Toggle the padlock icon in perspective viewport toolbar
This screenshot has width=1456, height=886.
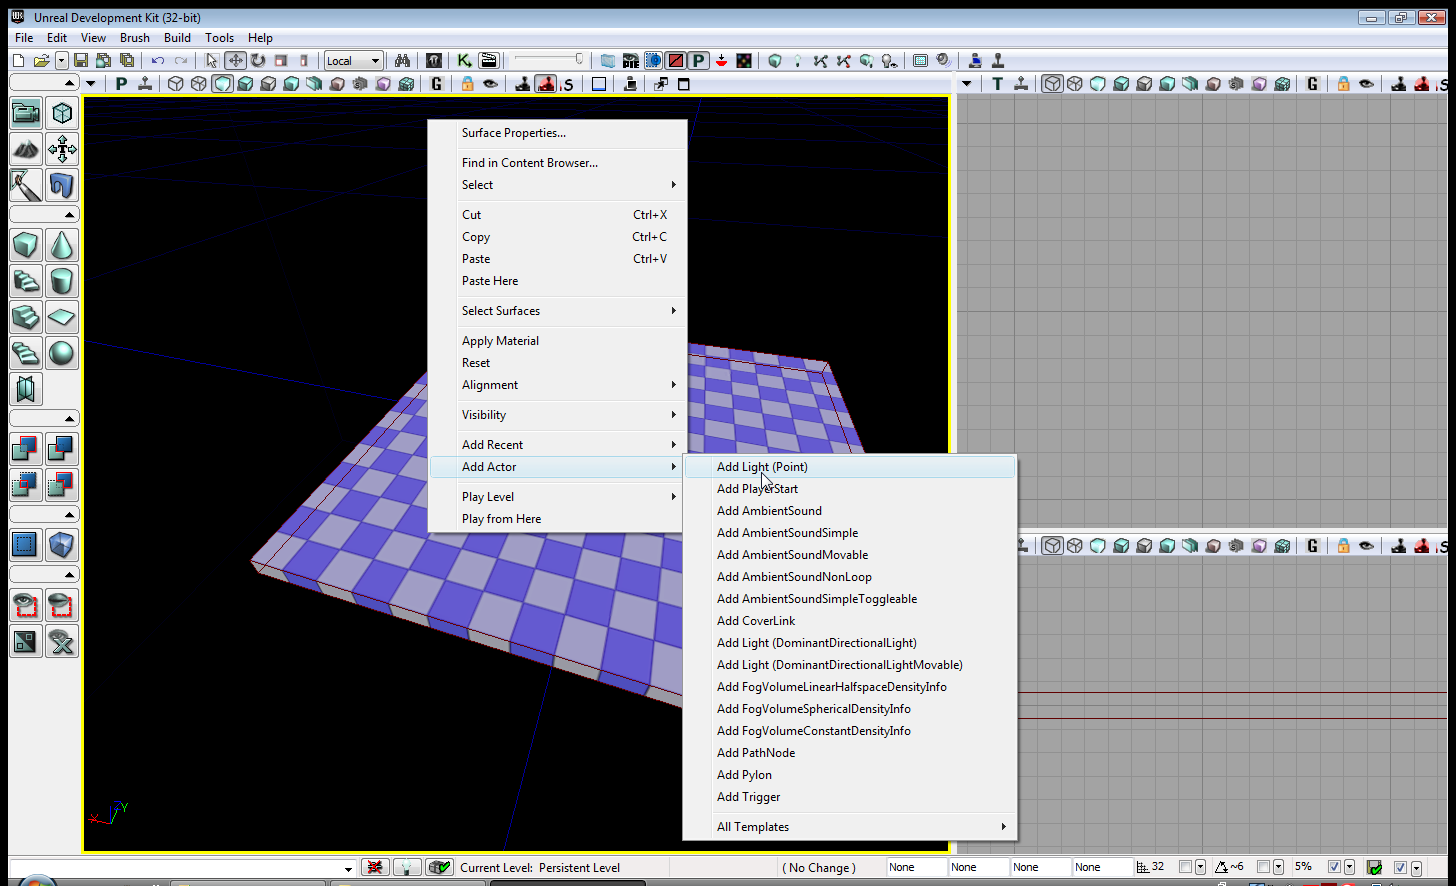click(x=467, y=84)
